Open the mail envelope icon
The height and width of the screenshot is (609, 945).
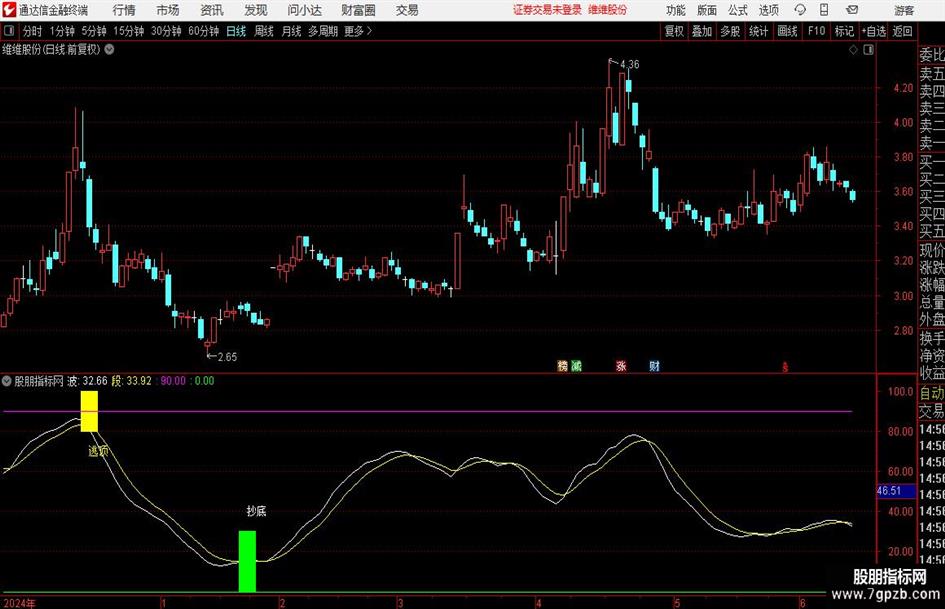tap(852, 10)
